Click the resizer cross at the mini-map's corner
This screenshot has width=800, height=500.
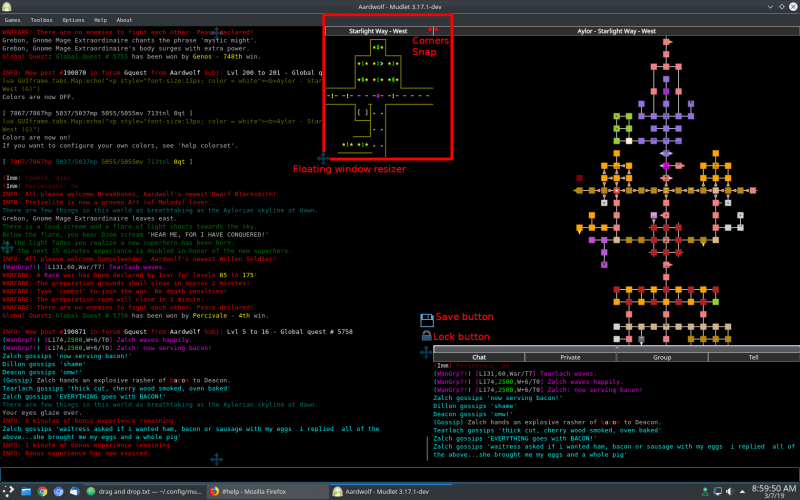323,159
